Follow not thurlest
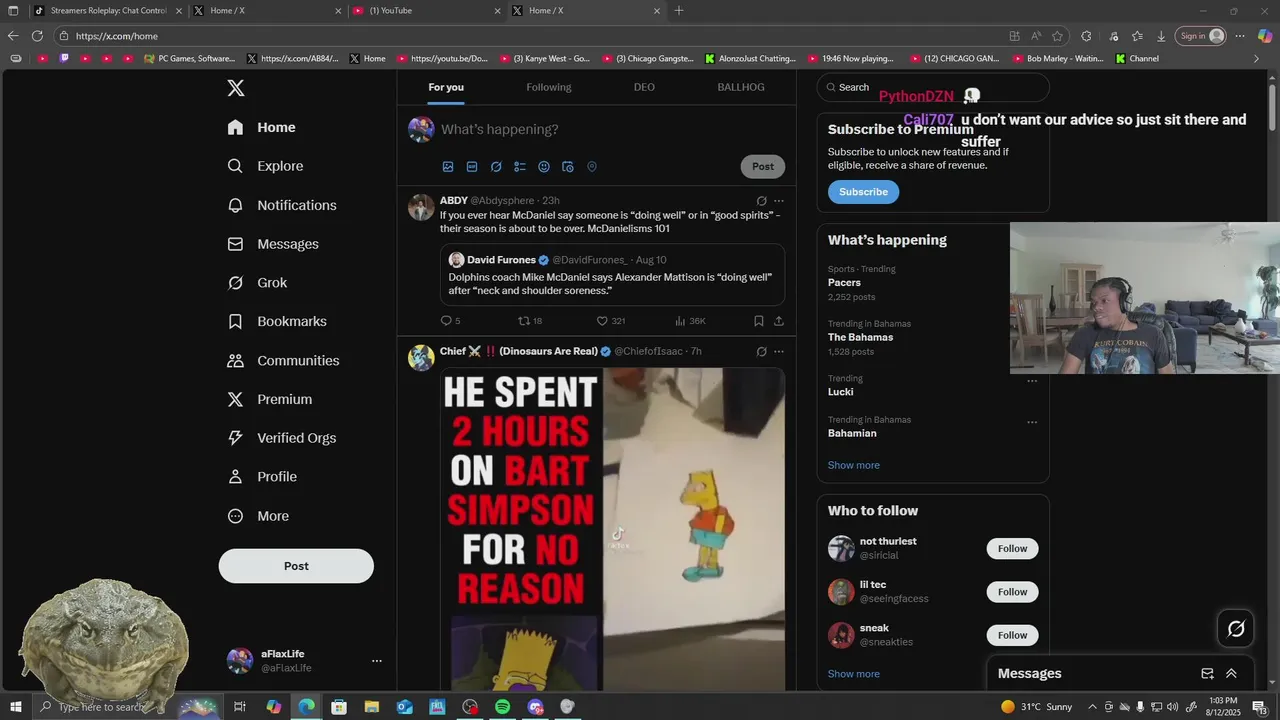The width and height of the screenshot is (1280, 720). pyautogui.click(x=1012, y=549)
